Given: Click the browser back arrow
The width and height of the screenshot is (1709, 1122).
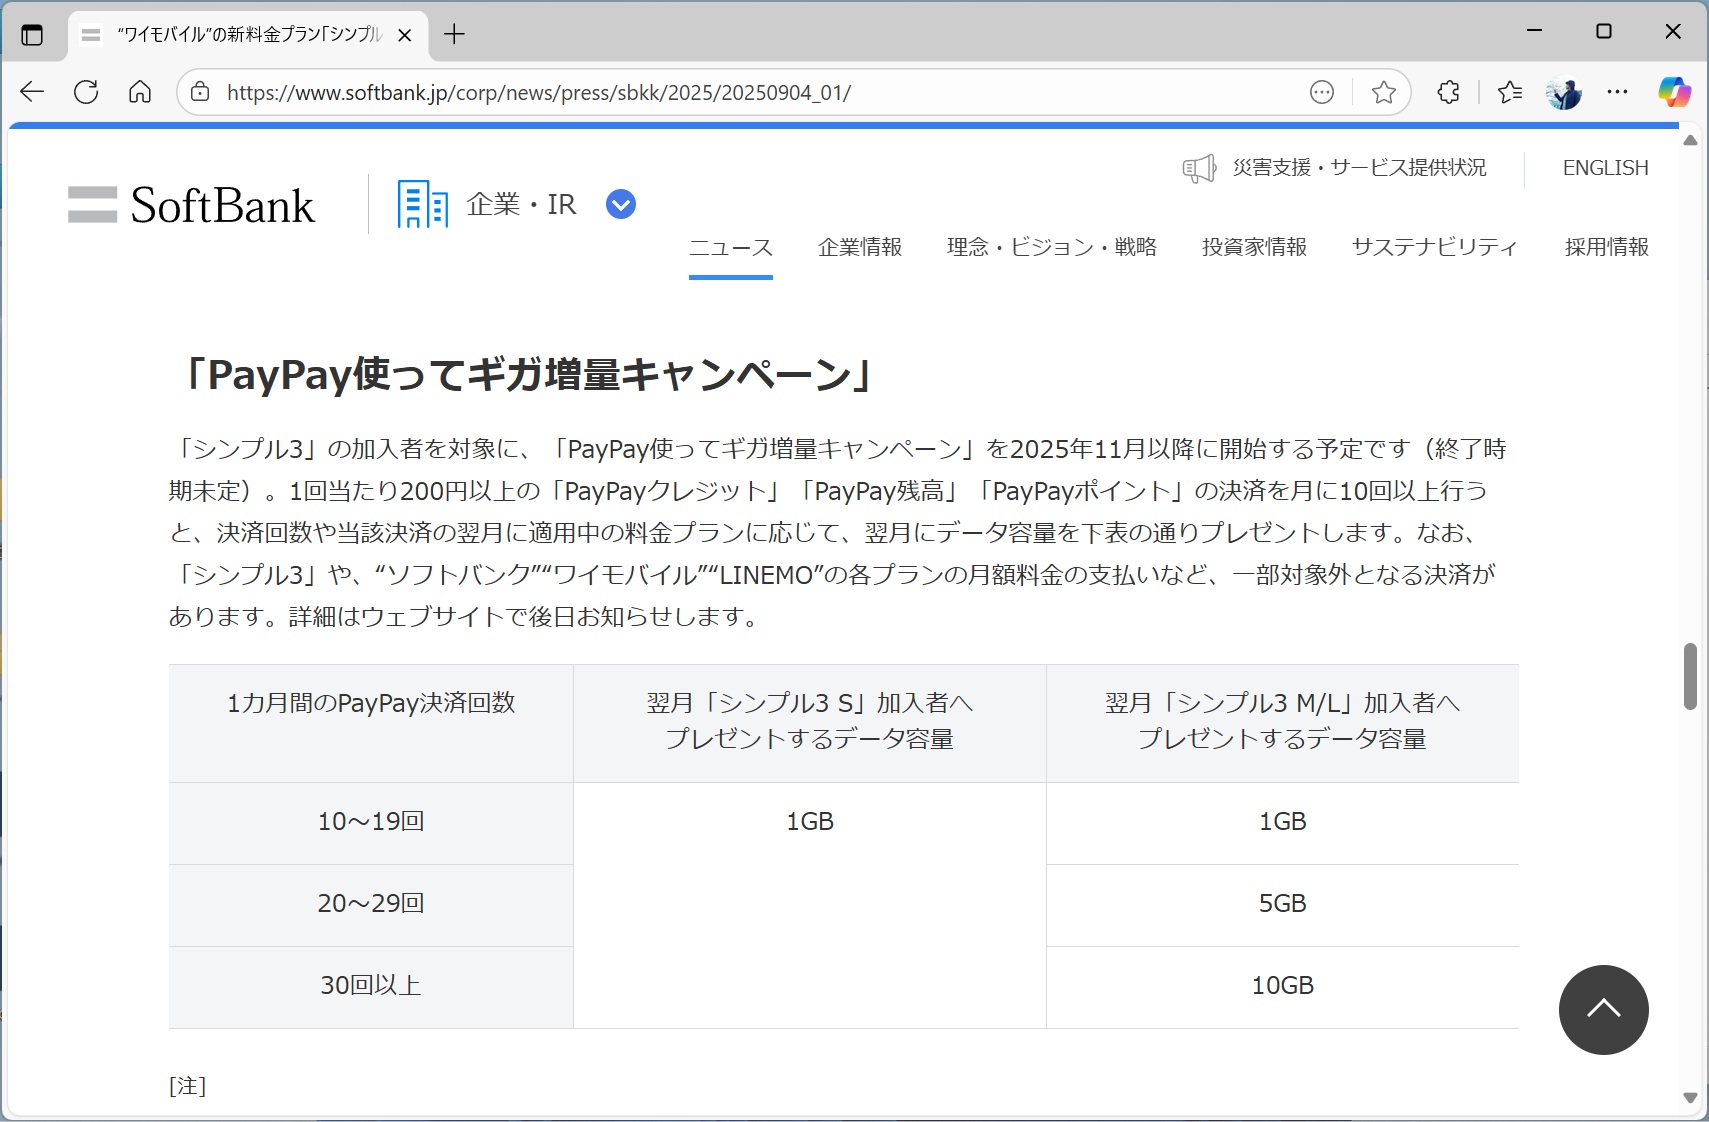Looking at the screenshot, I should [x=31, y=92].
